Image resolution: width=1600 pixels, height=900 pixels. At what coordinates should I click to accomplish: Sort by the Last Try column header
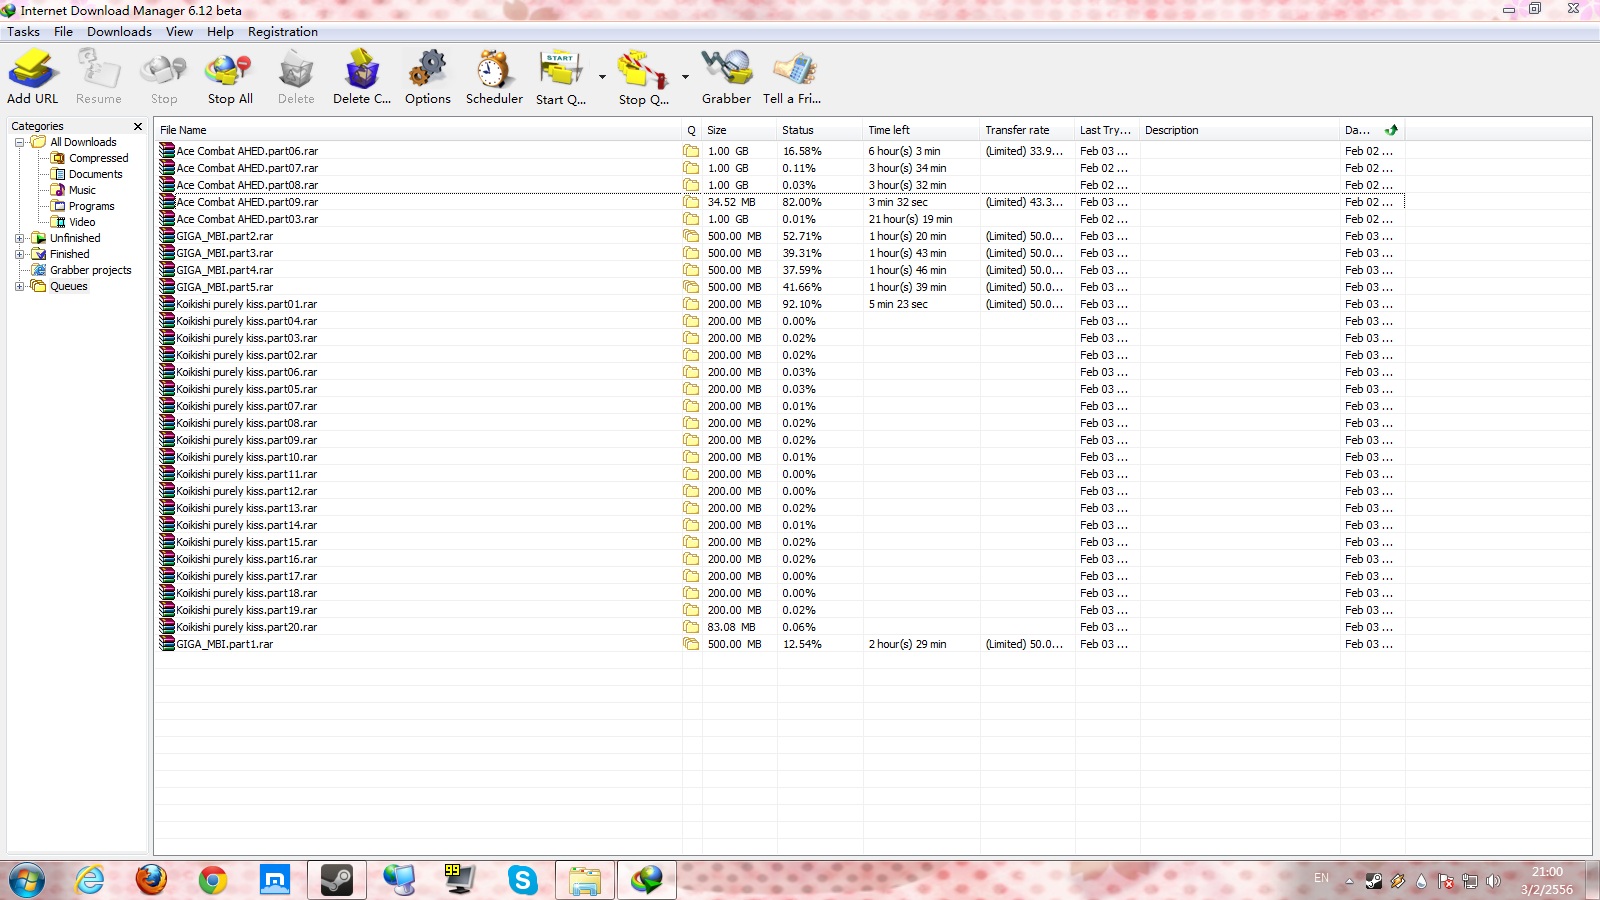(x=1108, y=130)
